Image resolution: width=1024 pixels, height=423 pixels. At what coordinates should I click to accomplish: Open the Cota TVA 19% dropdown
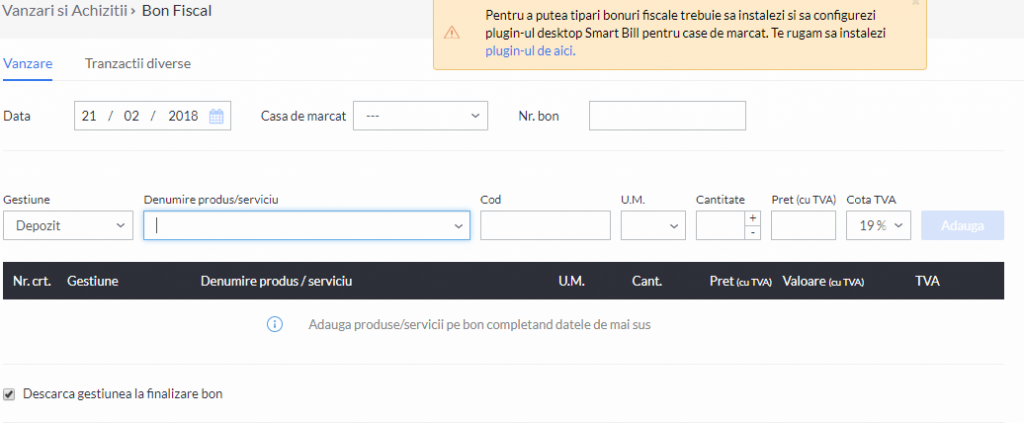[x=878, y=225]
